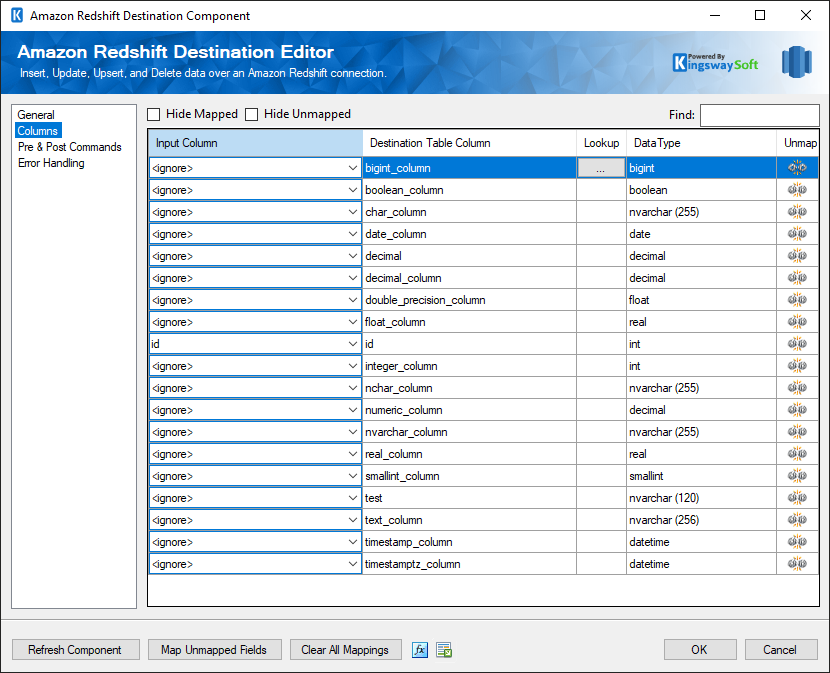
Task: Click unmap icon for smallint_column row
Action: pos(797,475)
